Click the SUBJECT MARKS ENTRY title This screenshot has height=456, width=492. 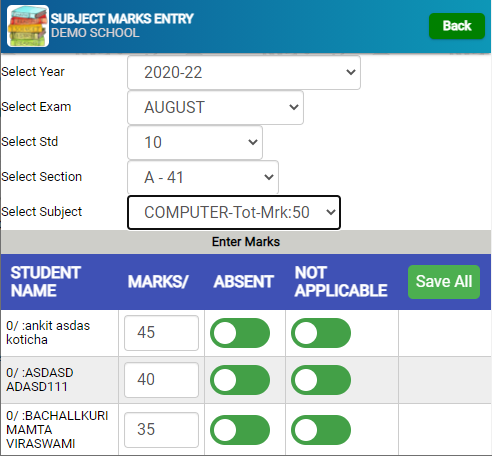pyautogui.click(x=122, y=19)
